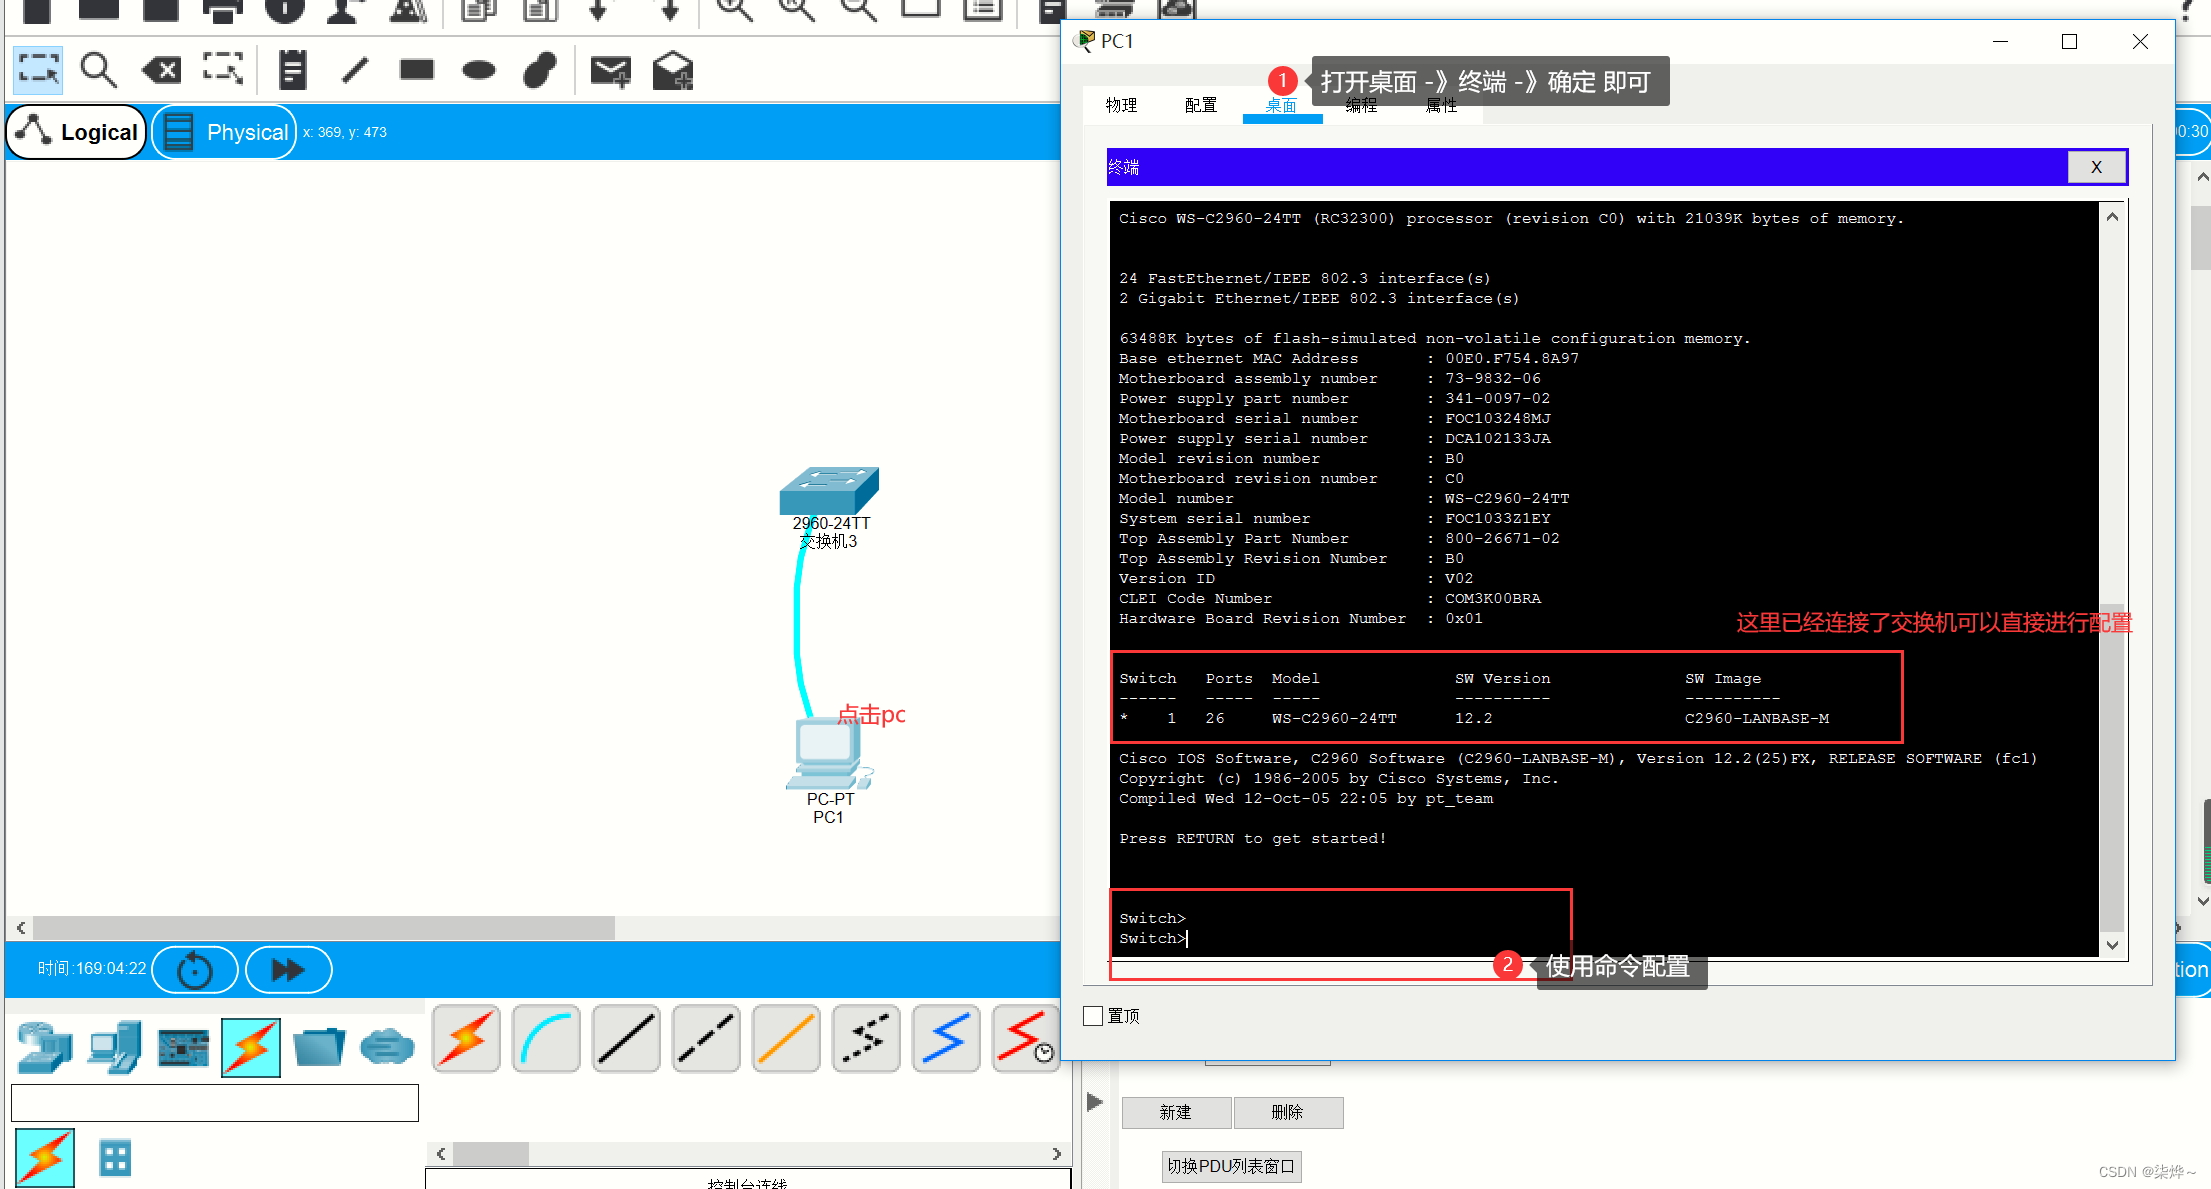2211x1189 pixels.
Task: Open the 桌面 tab in PC1
Action: tap(1282, 106)
